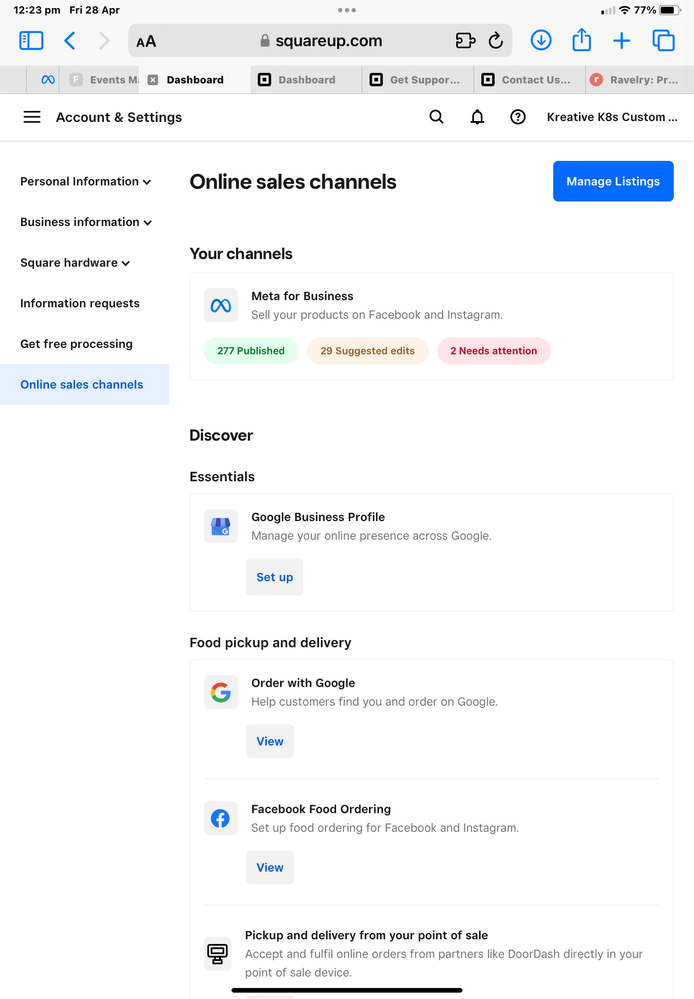Screen dimensions: 694x999
Task: Open the hamburger navigation menu
Action: pos(32,117)
